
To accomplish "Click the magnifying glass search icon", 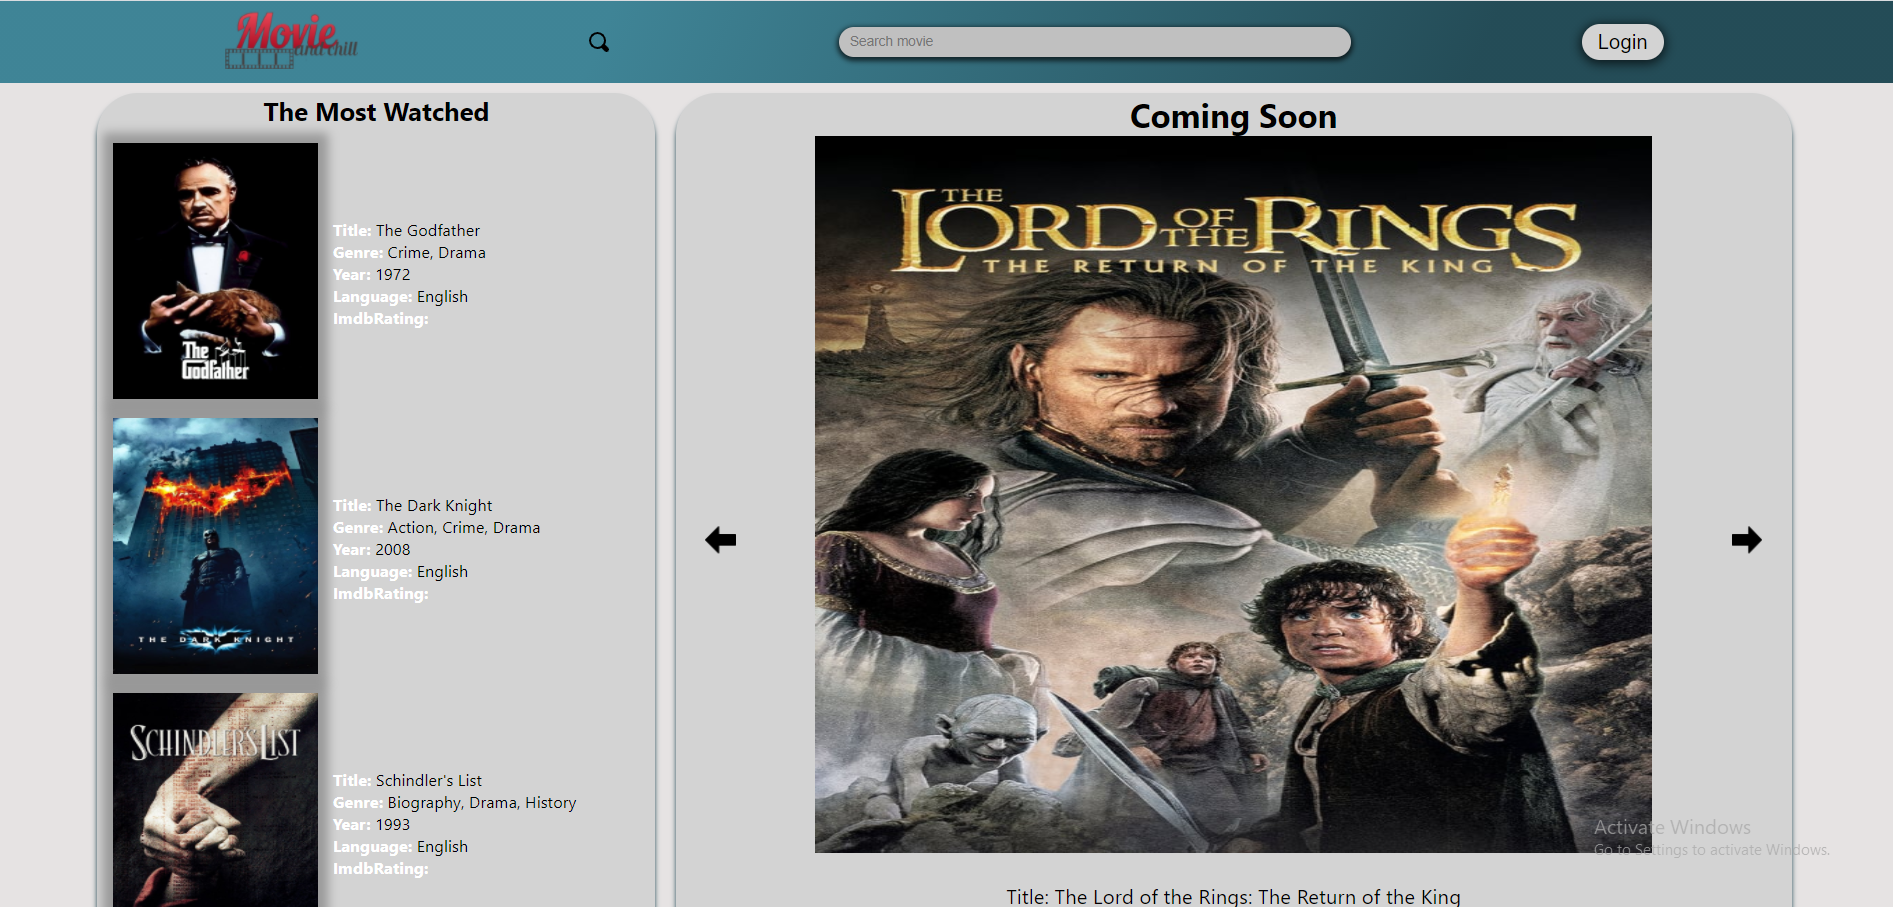I will [x=598, y=42].
